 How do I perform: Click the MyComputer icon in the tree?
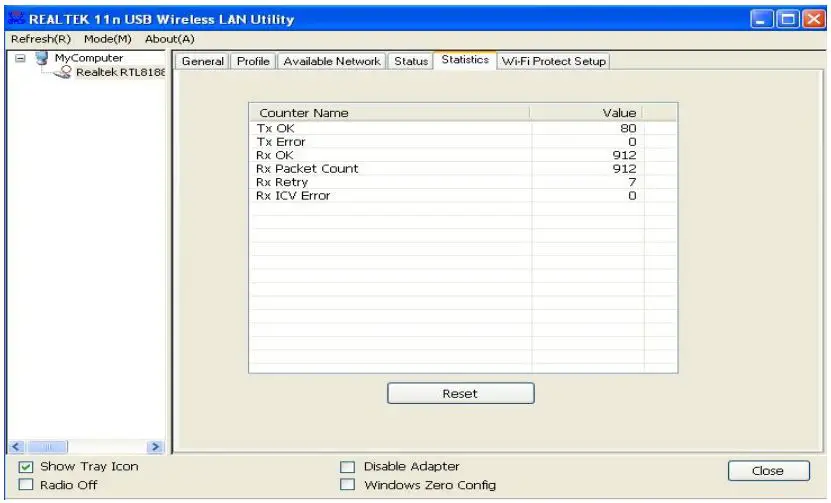[x=42, y=58]
